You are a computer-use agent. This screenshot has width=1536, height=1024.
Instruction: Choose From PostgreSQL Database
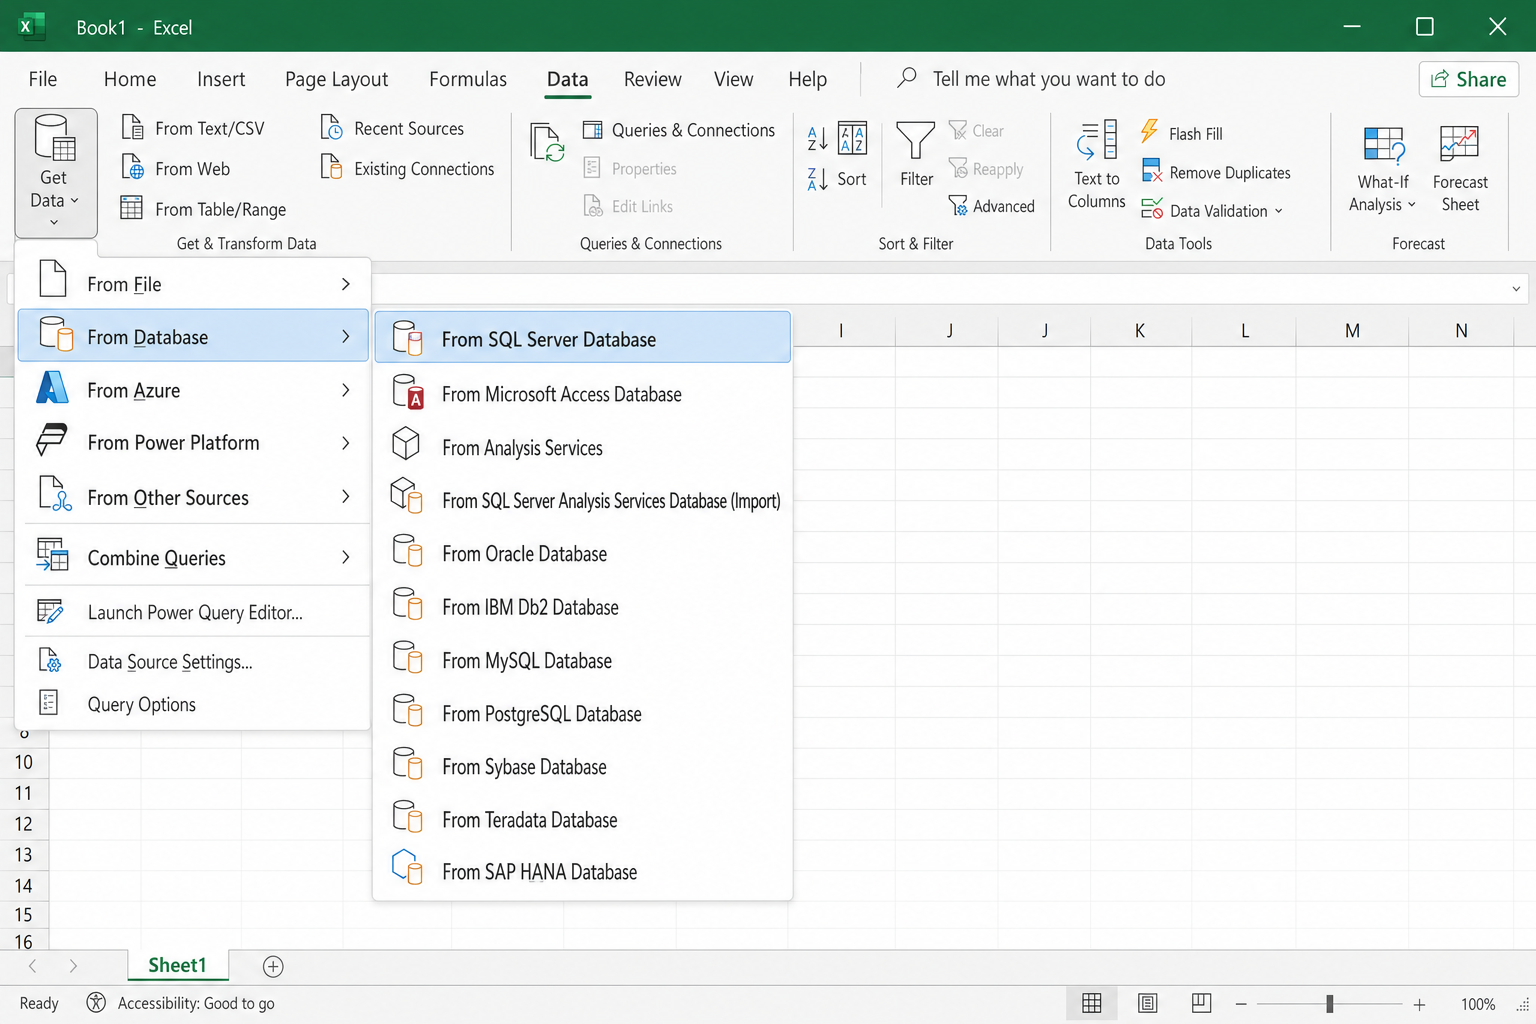click(x=582, y=713)
